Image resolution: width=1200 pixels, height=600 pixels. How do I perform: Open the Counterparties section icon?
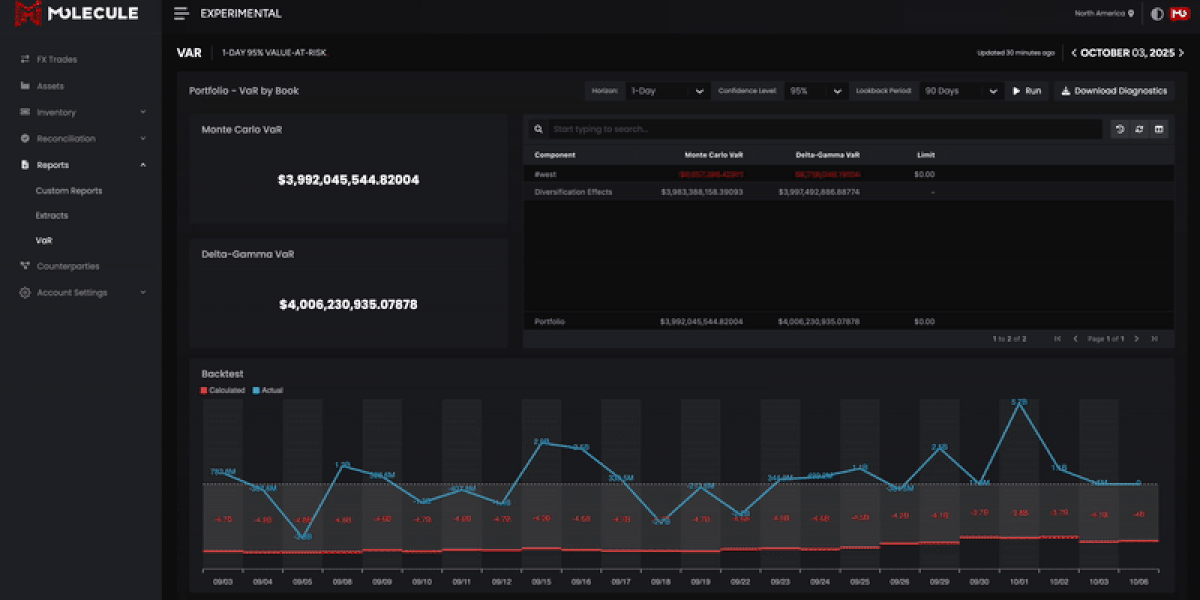25,266
